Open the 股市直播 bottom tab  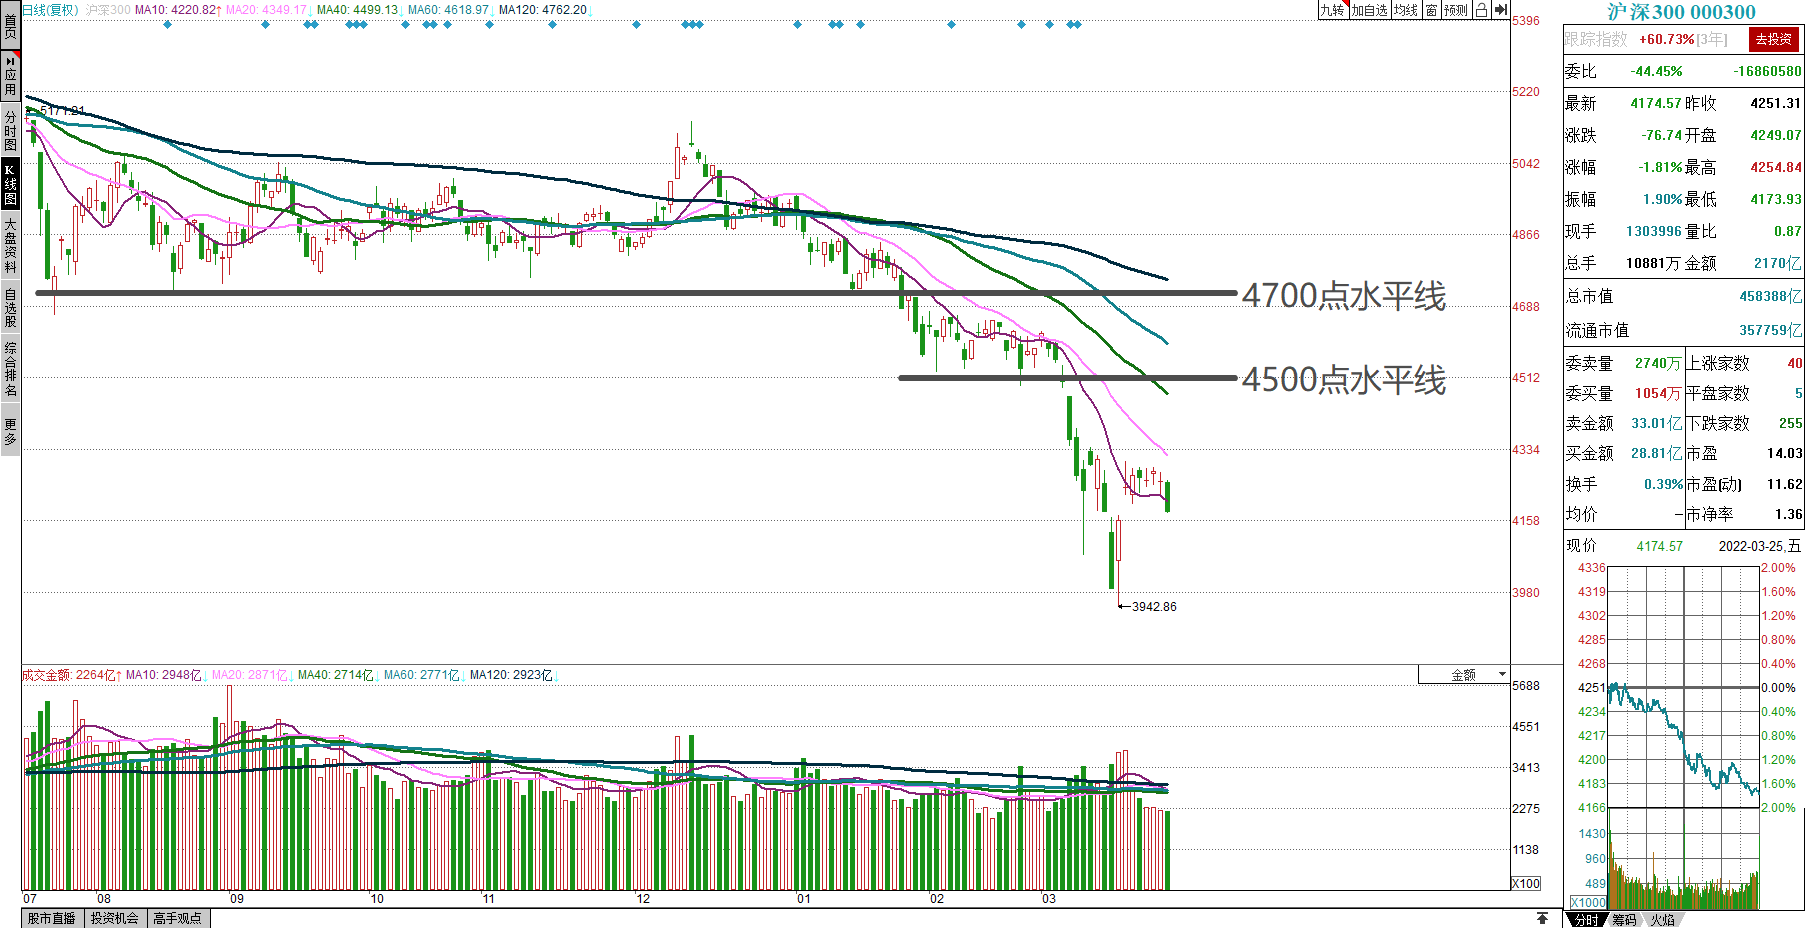click(51, 918)
